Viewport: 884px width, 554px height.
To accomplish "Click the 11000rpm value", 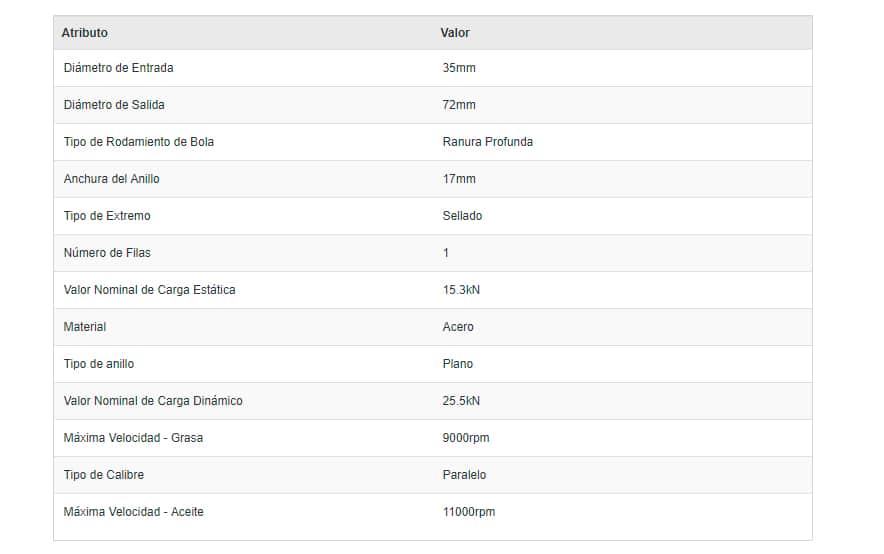I will tap(468, 512).
